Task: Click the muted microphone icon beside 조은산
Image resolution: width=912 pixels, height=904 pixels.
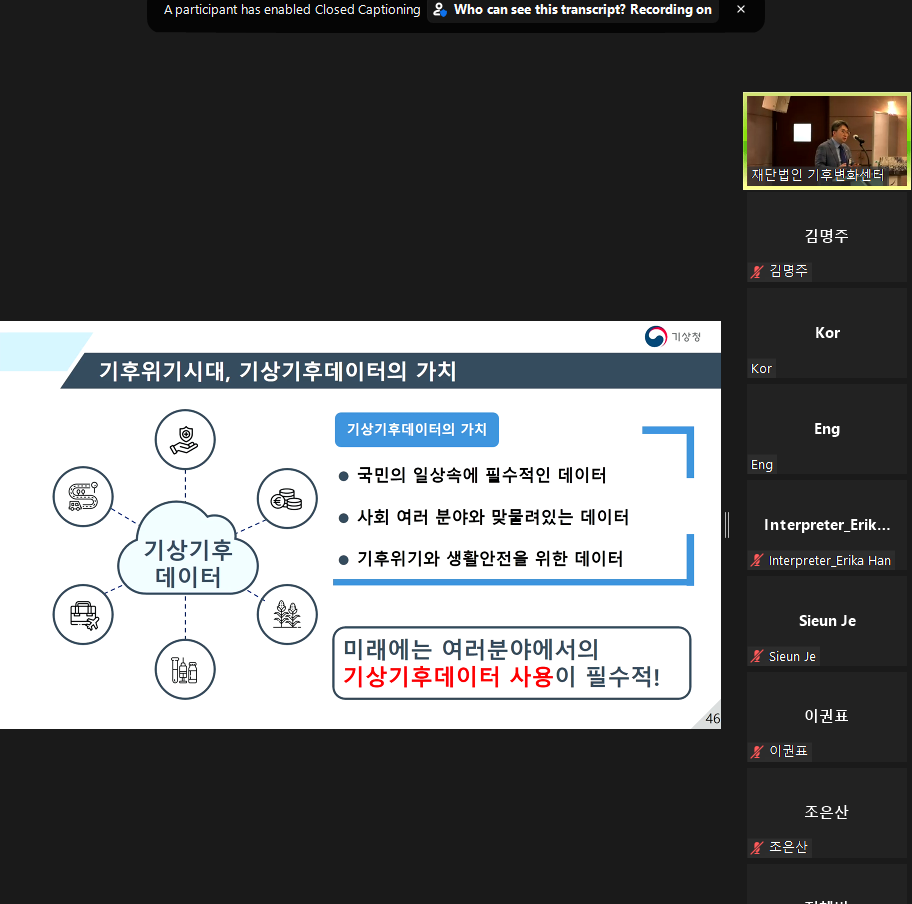Action: pyautogui.click(x=756, y=847)
